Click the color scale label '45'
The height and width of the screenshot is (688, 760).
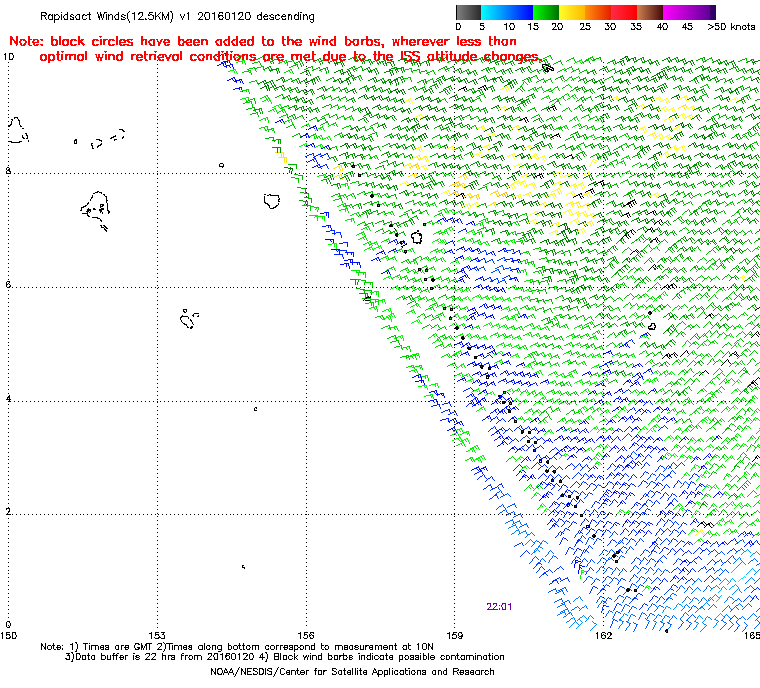click(x=687, y=27)
